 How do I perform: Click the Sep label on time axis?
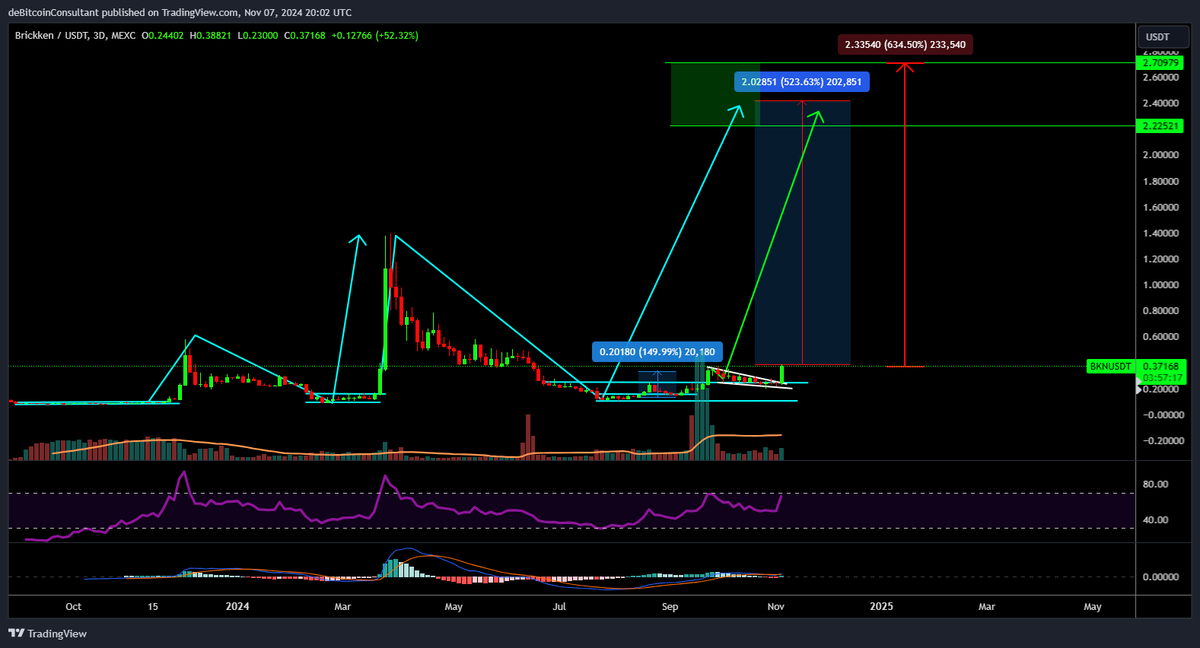[669, 606]
